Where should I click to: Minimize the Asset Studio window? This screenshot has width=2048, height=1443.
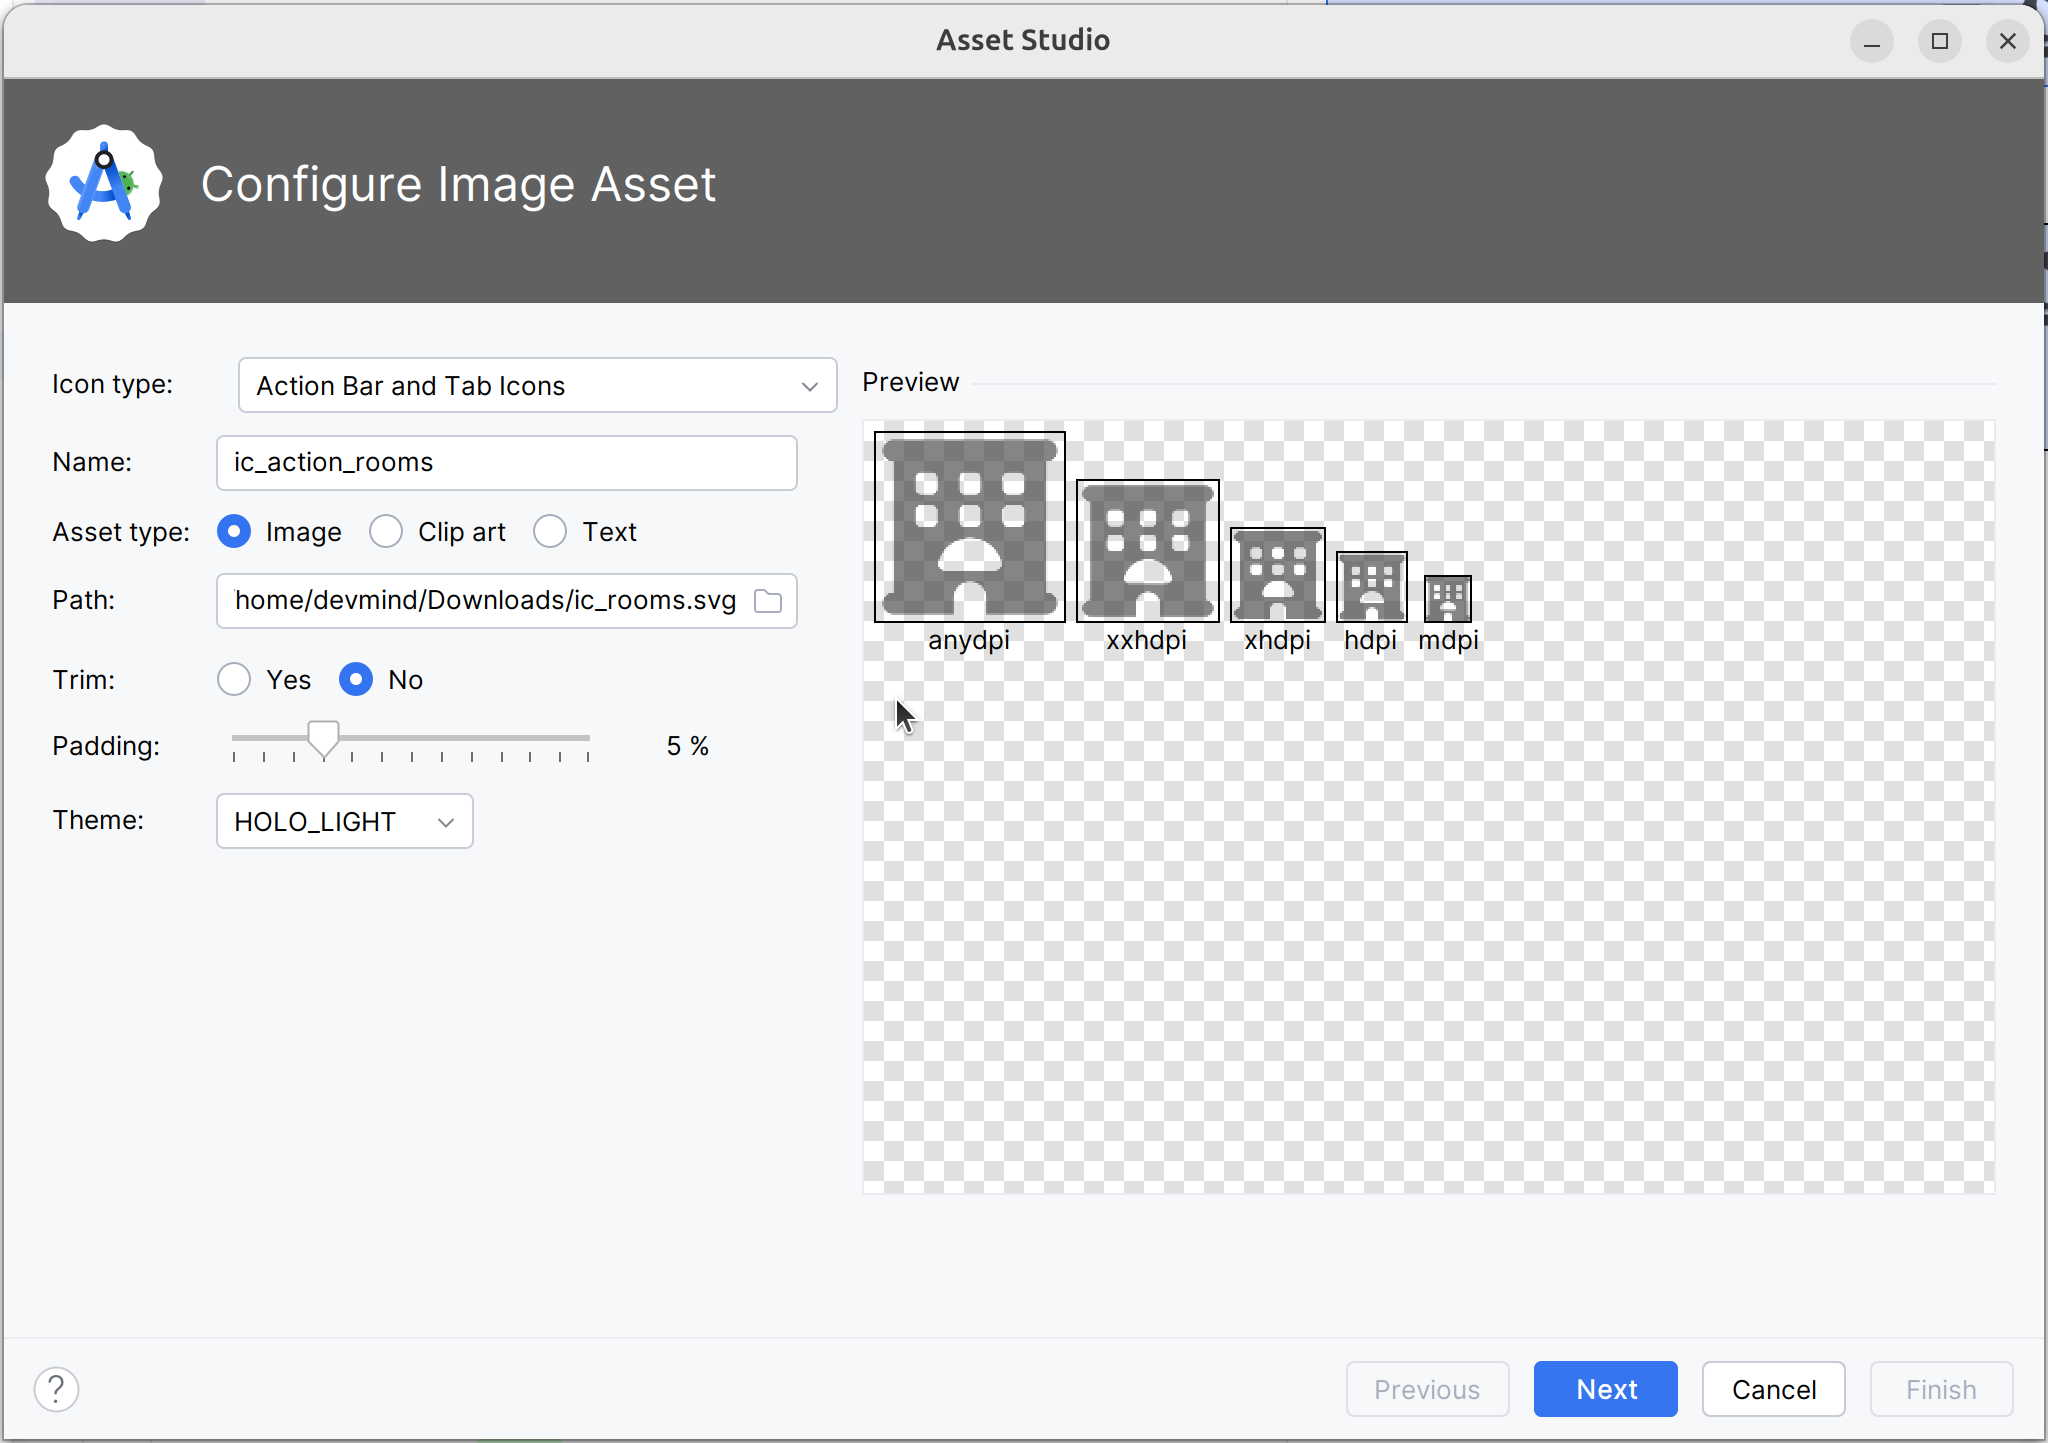click(1872, 41)
